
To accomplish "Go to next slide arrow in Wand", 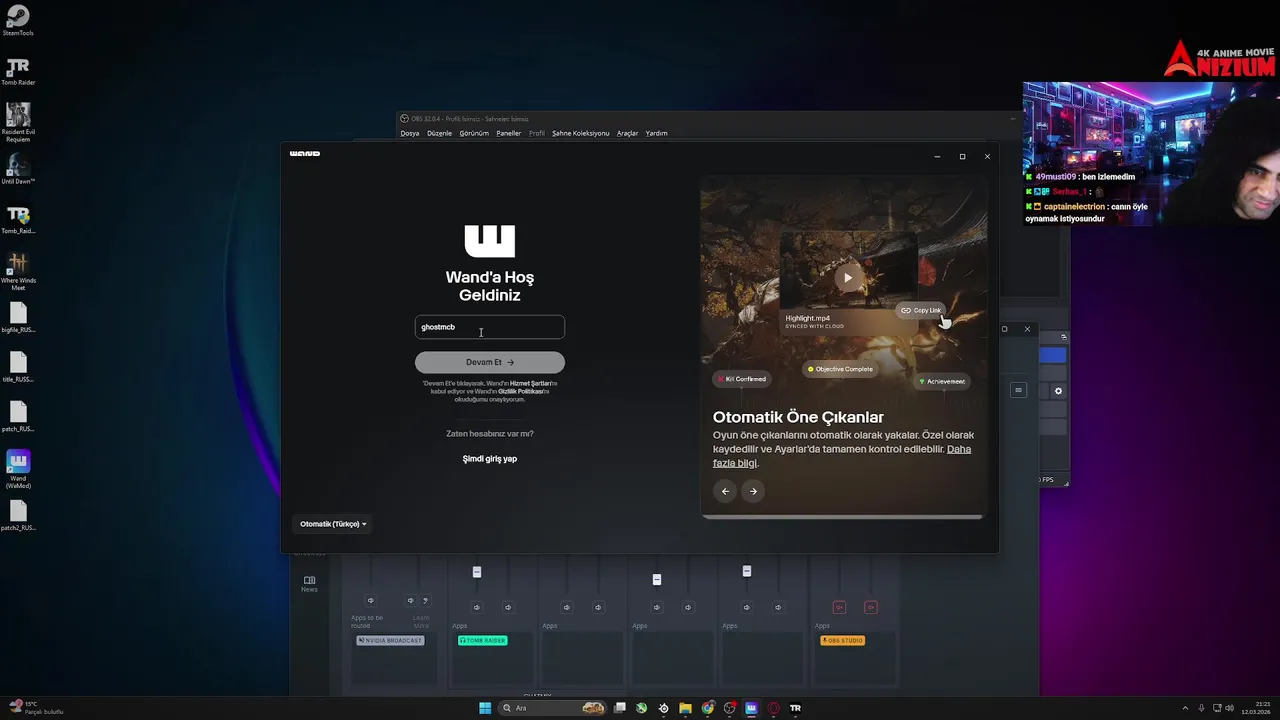I will (x=753, y=491).
